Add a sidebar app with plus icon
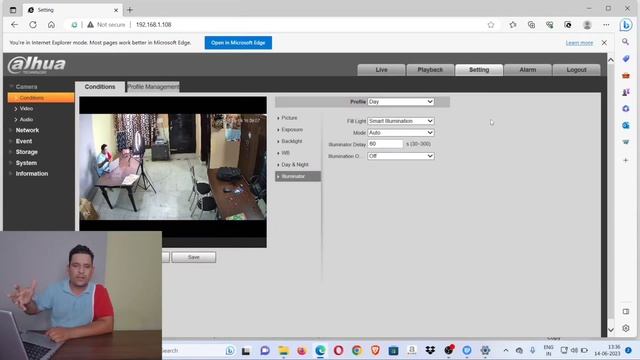This screenshot has height=360, width=640. 625,160
